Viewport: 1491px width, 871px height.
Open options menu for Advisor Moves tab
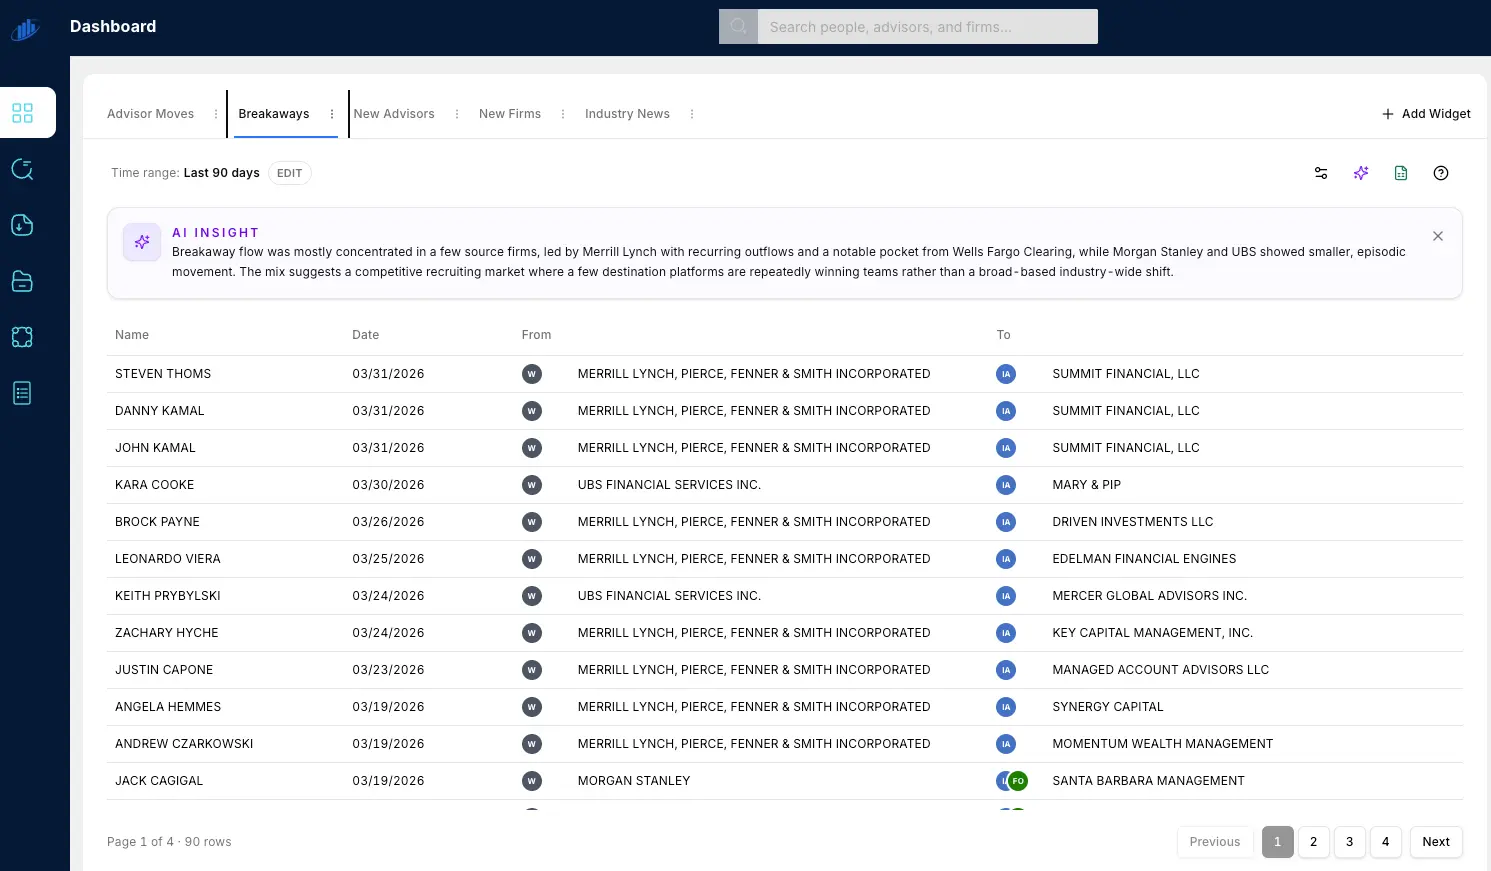pyautogui.click(x=216, y=114)
